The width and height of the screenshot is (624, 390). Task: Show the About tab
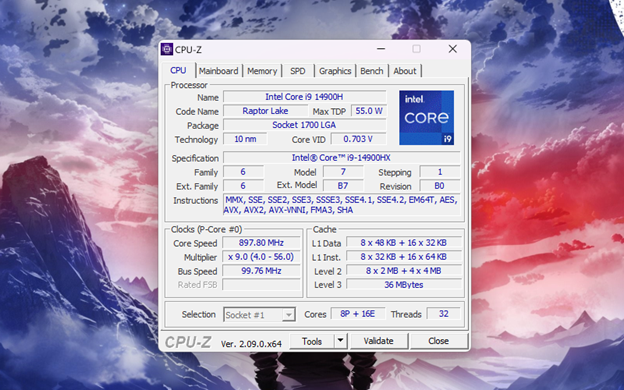[405, 71]
